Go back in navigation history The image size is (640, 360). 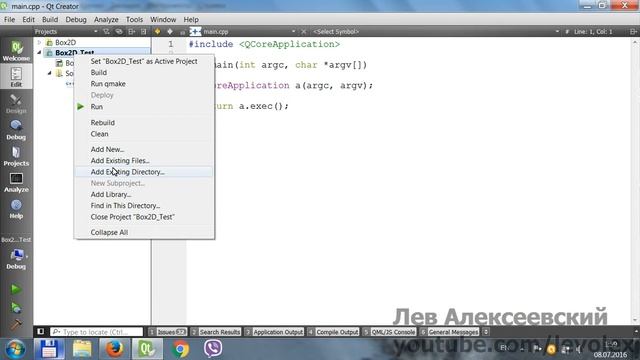[158, 31]
